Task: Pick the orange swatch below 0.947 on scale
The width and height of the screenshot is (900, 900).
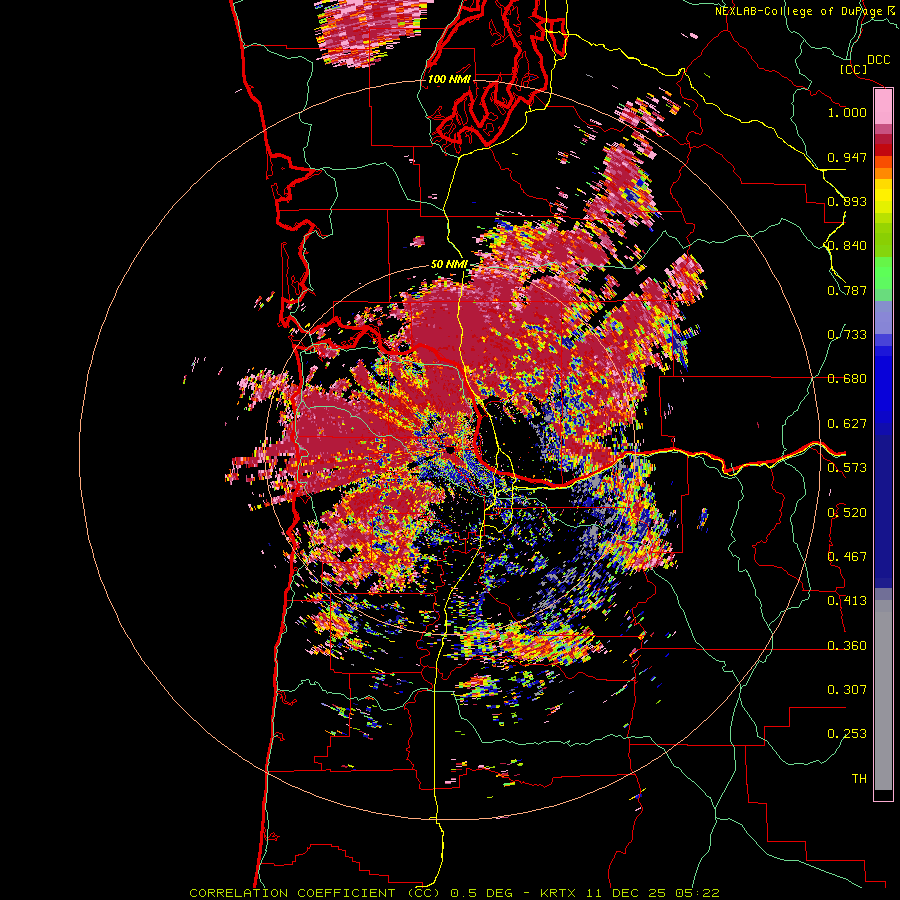Action: point(883,173)
